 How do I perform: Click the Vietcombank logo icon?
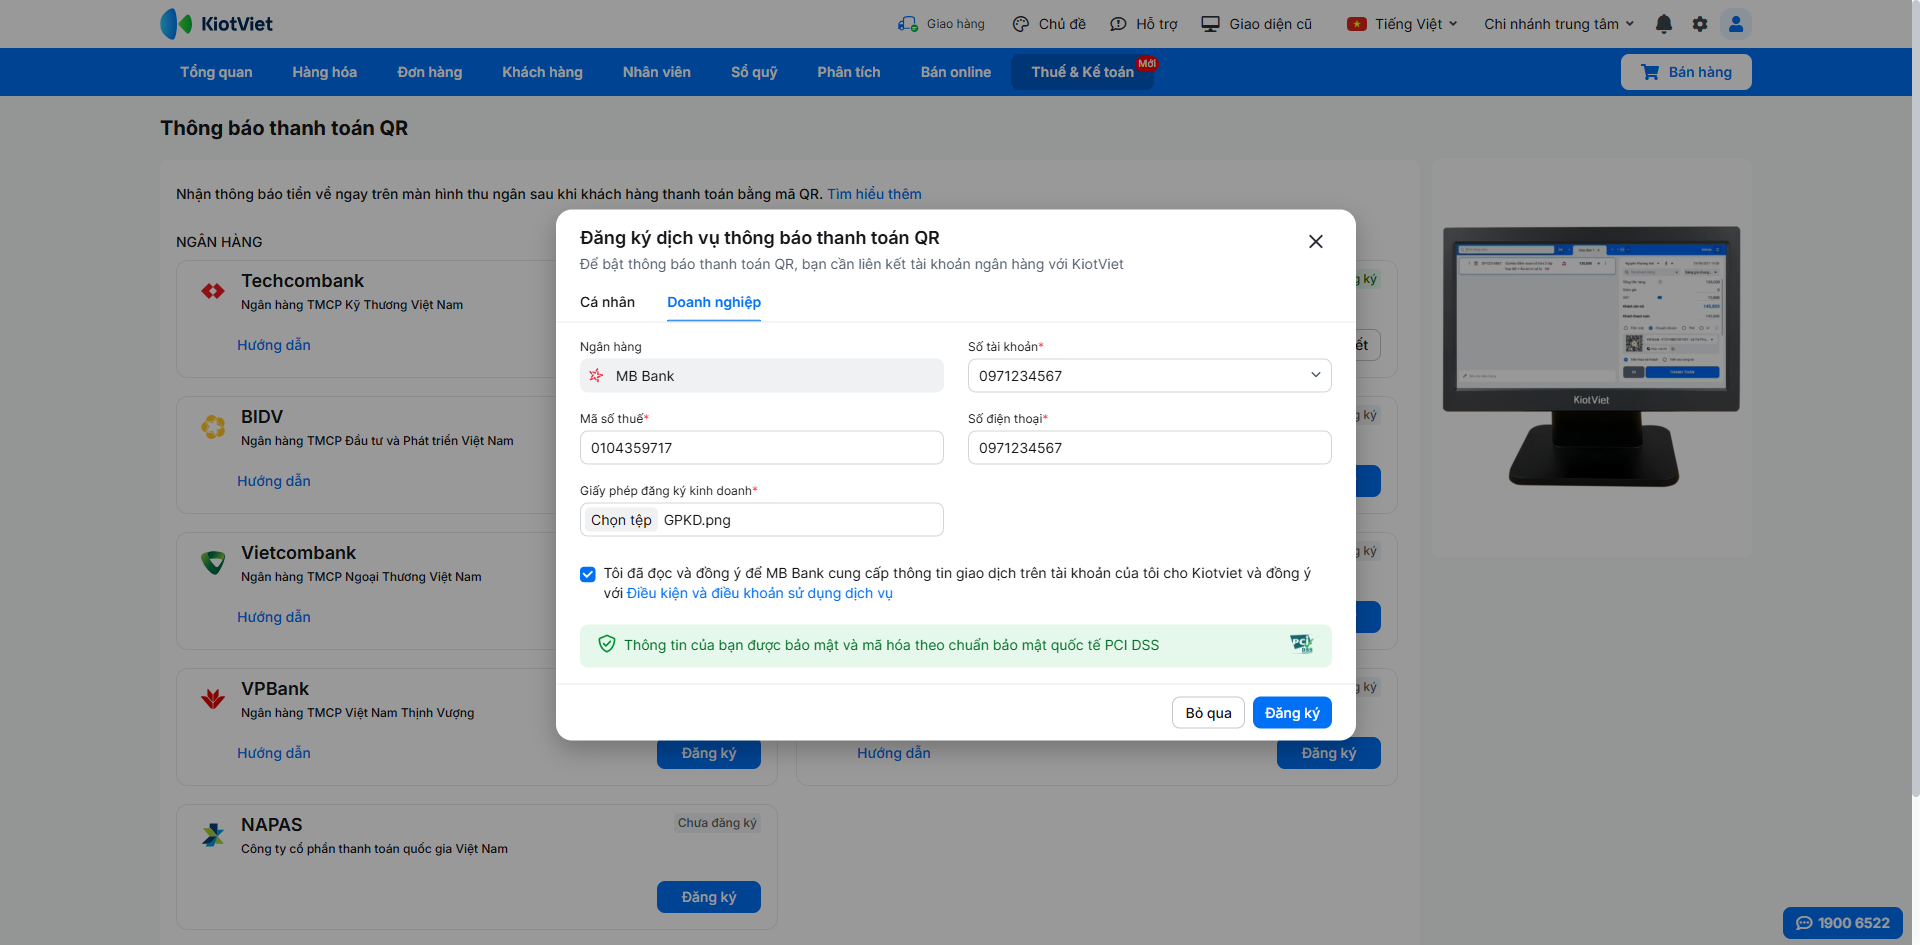(213, 562)
